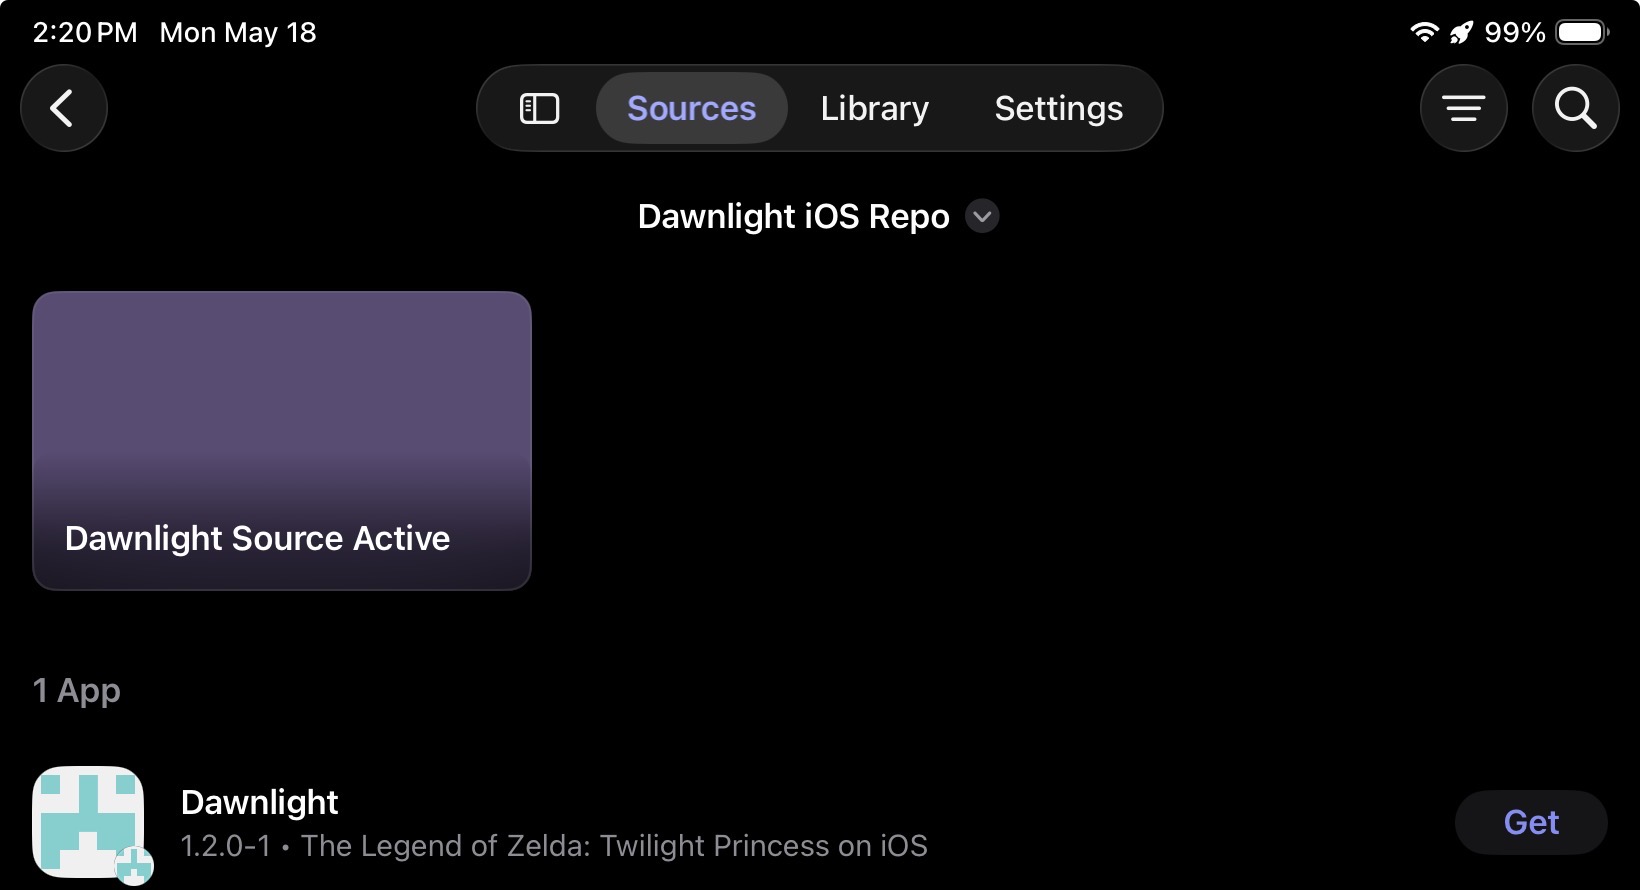Open the Settings tab

[1059, 108]
